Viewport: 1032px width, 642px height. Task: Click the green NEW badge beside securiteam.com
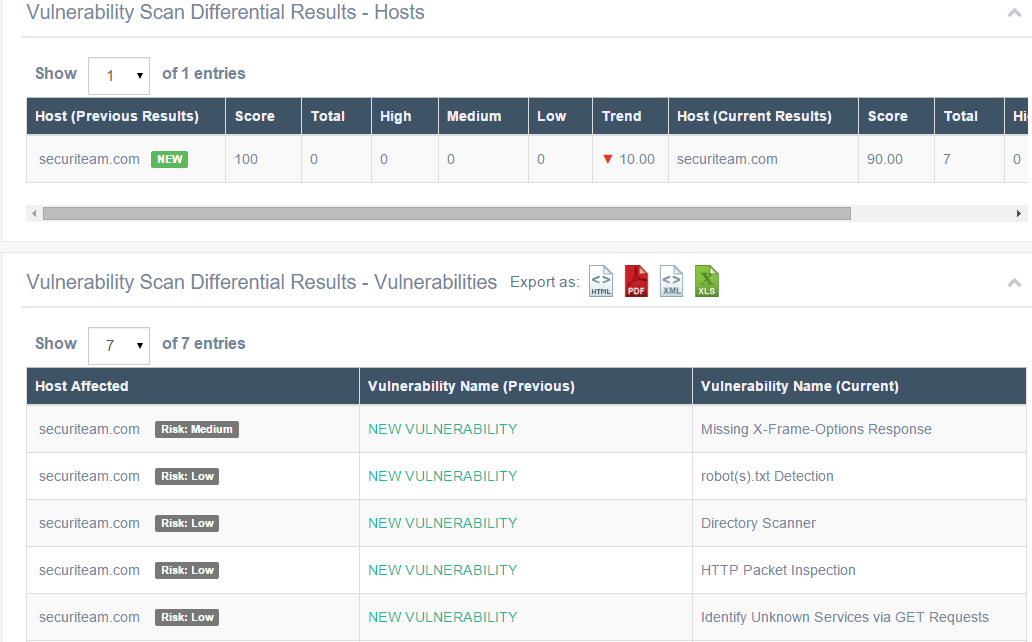point(169,159)
